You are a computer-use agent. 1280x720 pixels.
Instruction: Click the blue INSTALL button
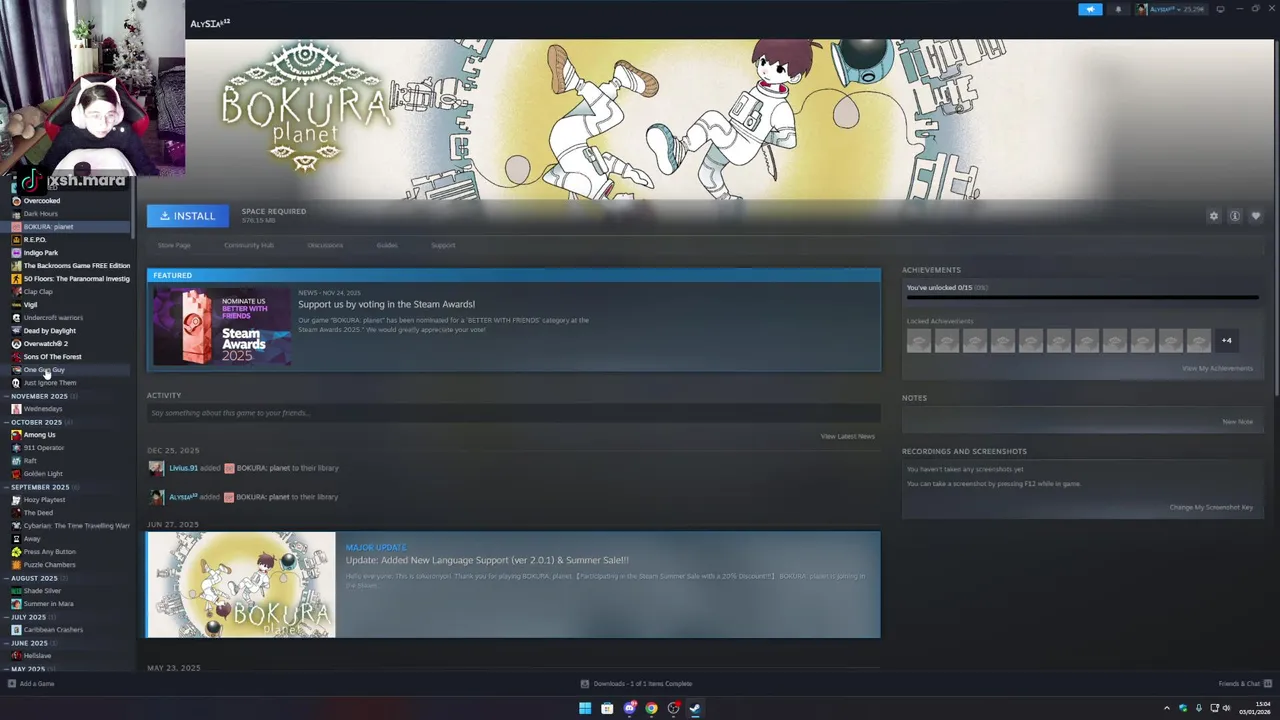pos(188,216)
